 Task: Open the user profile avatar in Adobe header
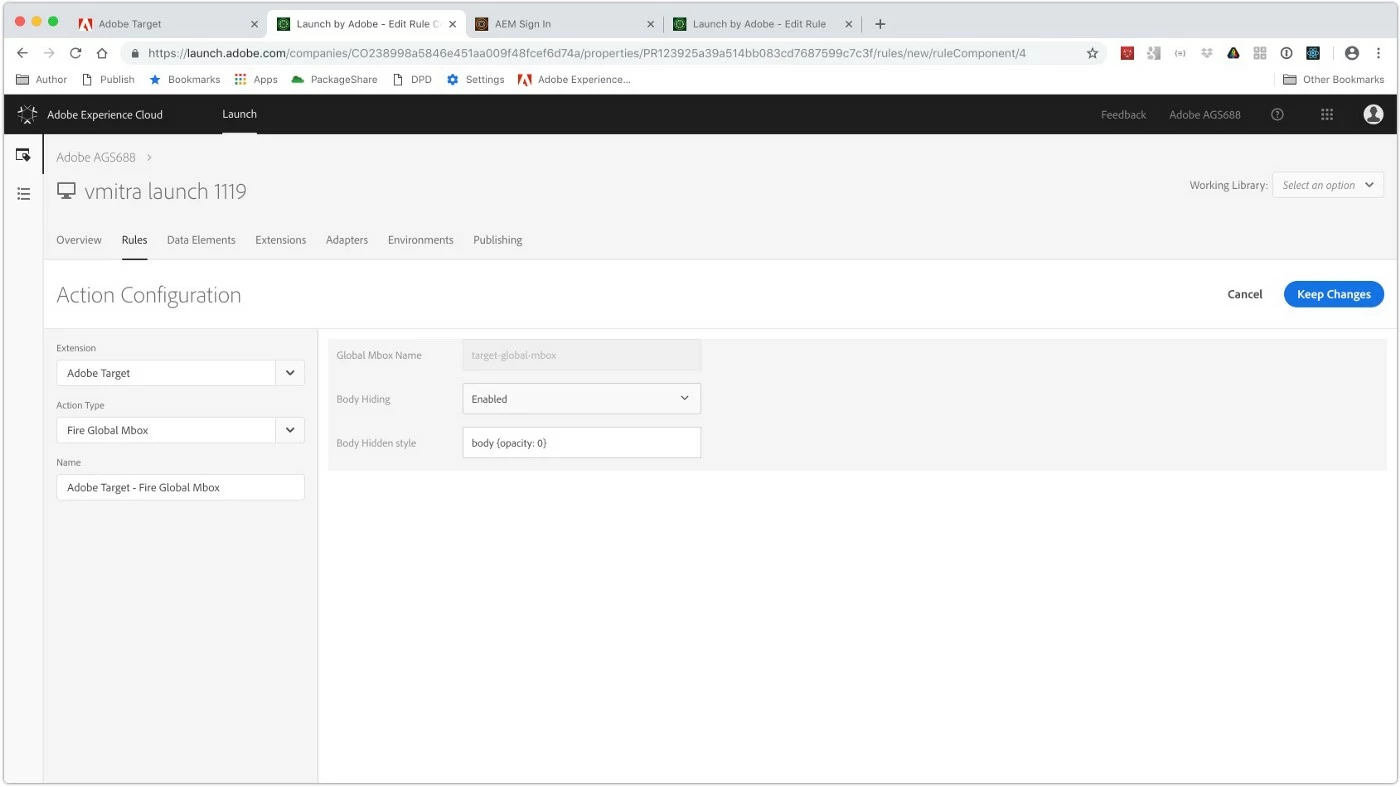click(x=1373, y=115)
